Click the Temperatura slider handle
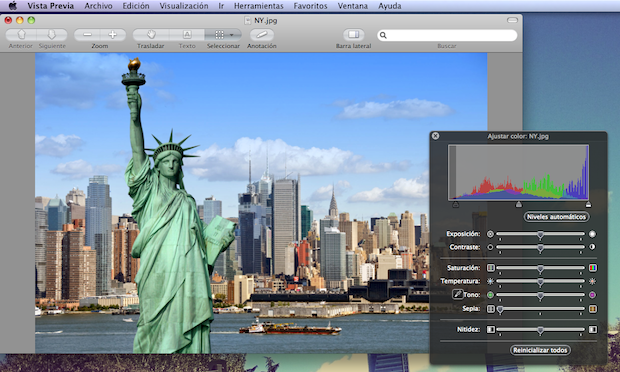This screenshot has height=372, width=620. tap(540, 282)
